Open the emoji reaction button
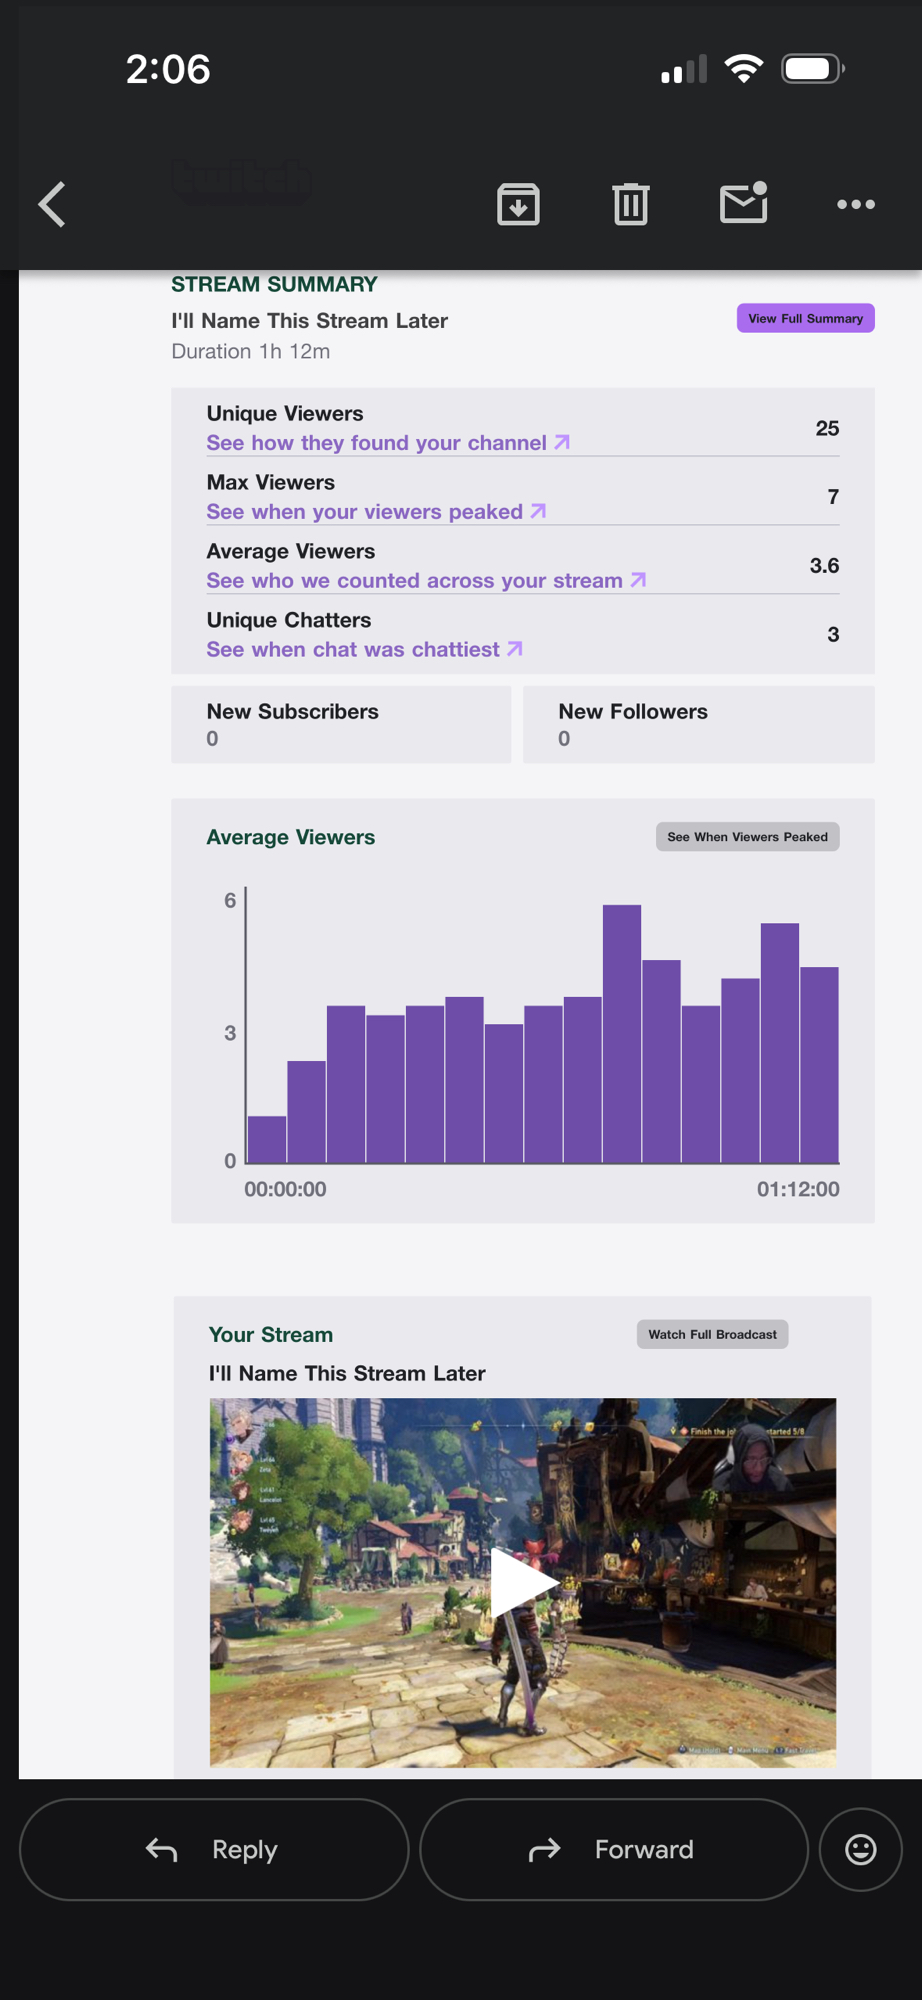 point(860,1849)
